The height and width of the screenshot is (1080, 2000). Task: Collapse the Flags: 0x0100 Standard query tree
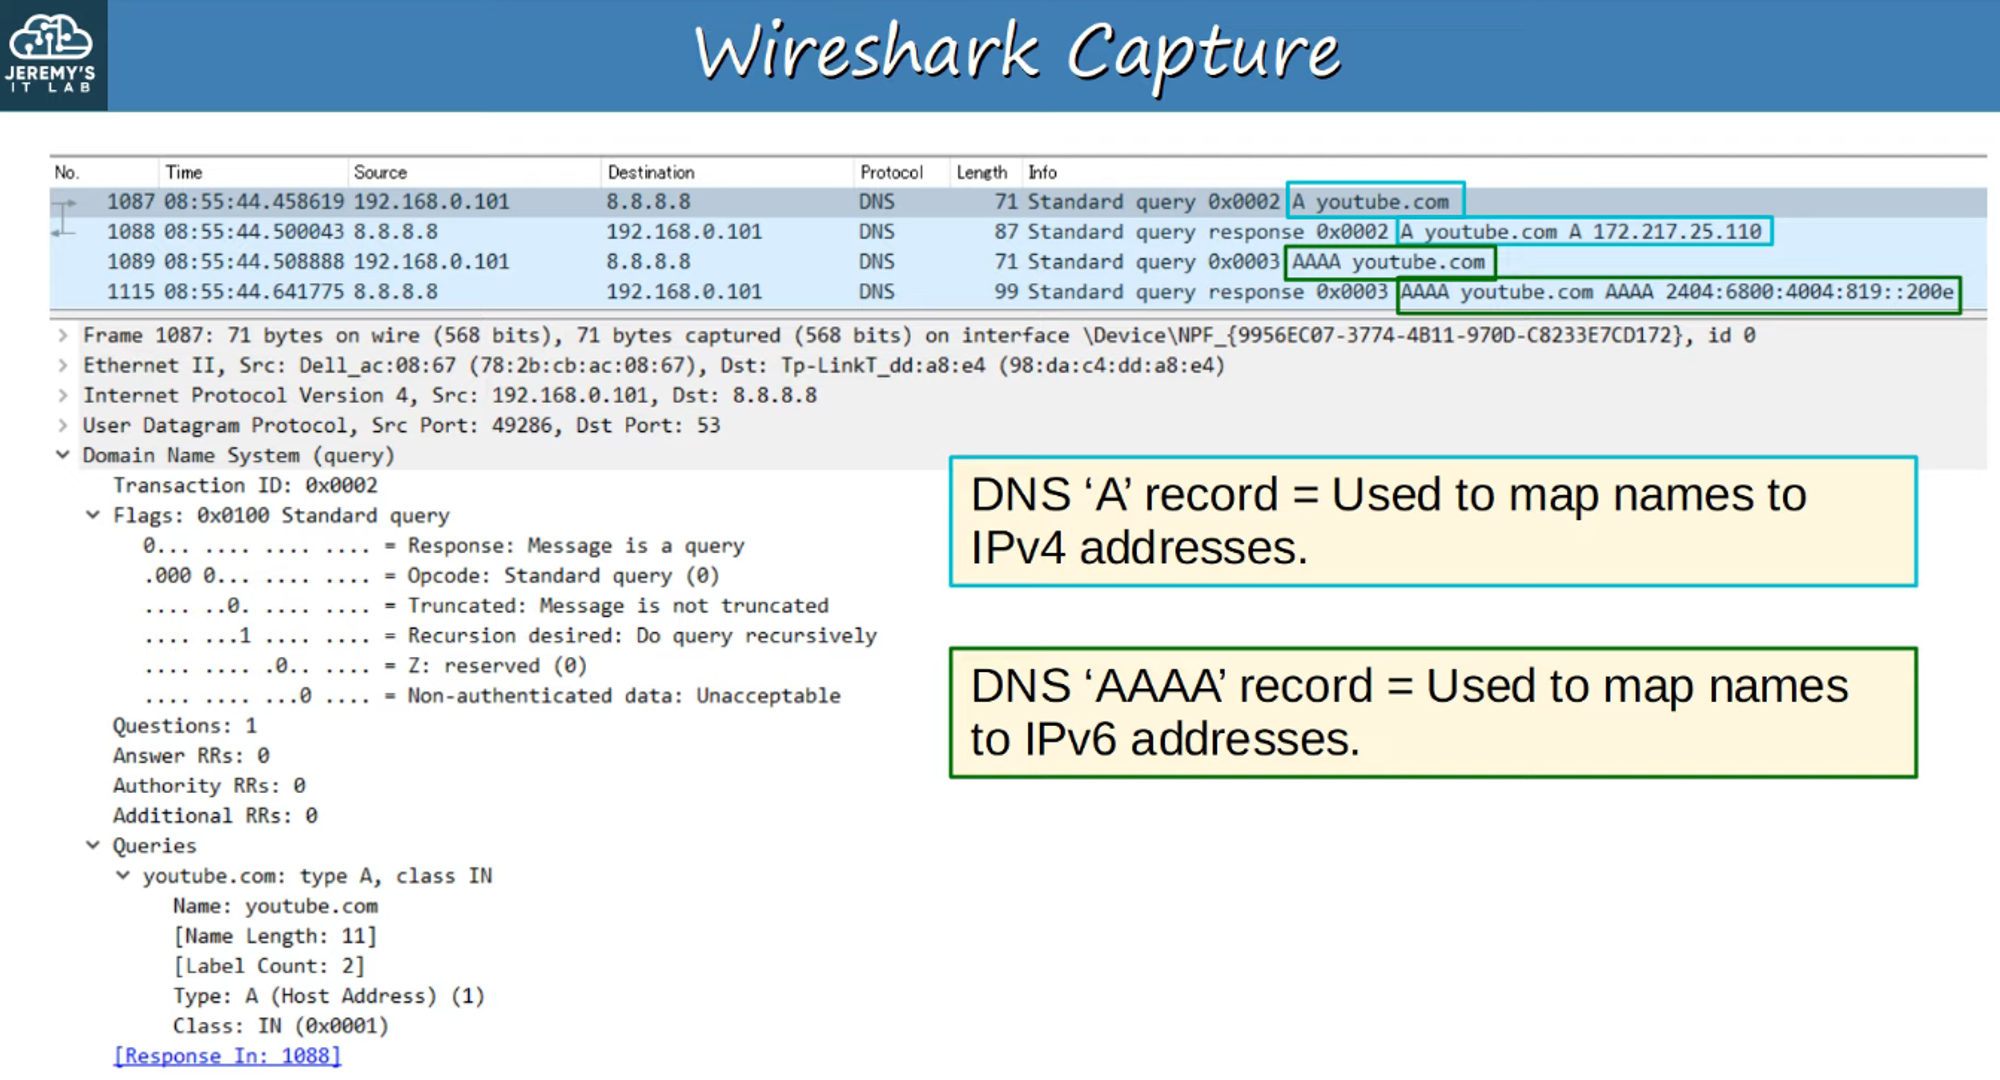tap(93, 515)
